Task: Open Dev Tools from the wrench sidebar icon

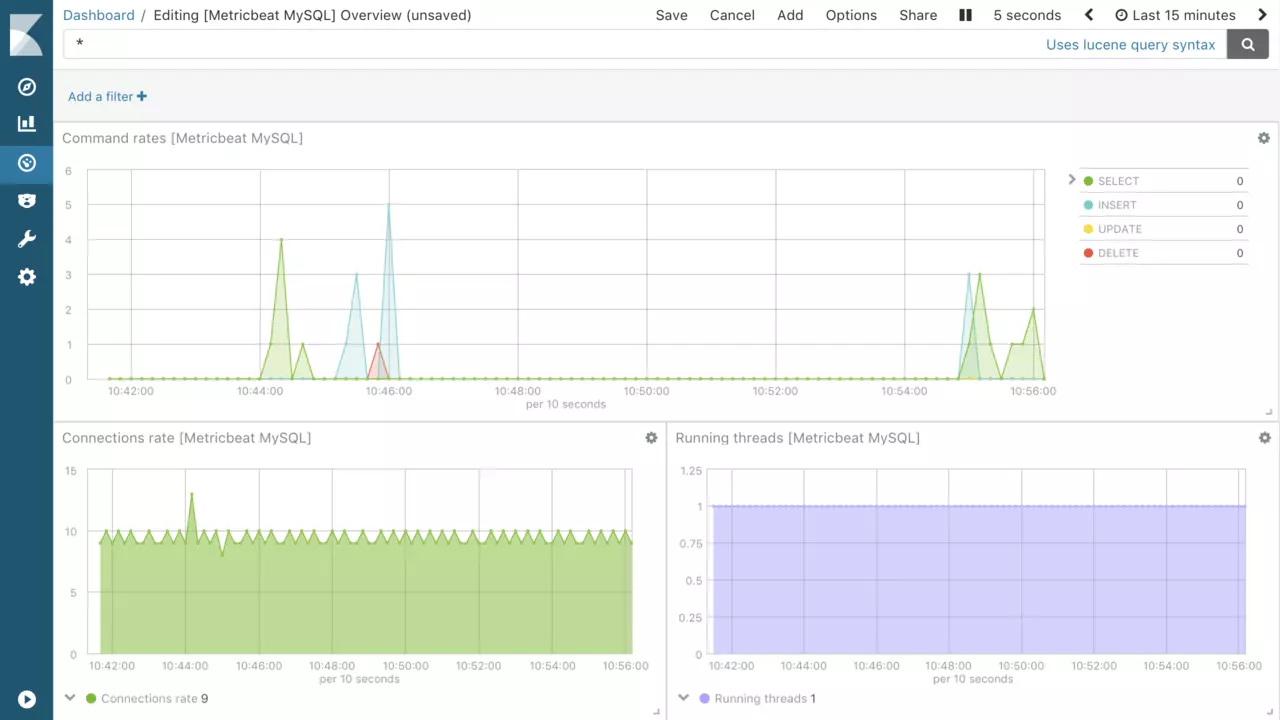Action: click(27, 239)
